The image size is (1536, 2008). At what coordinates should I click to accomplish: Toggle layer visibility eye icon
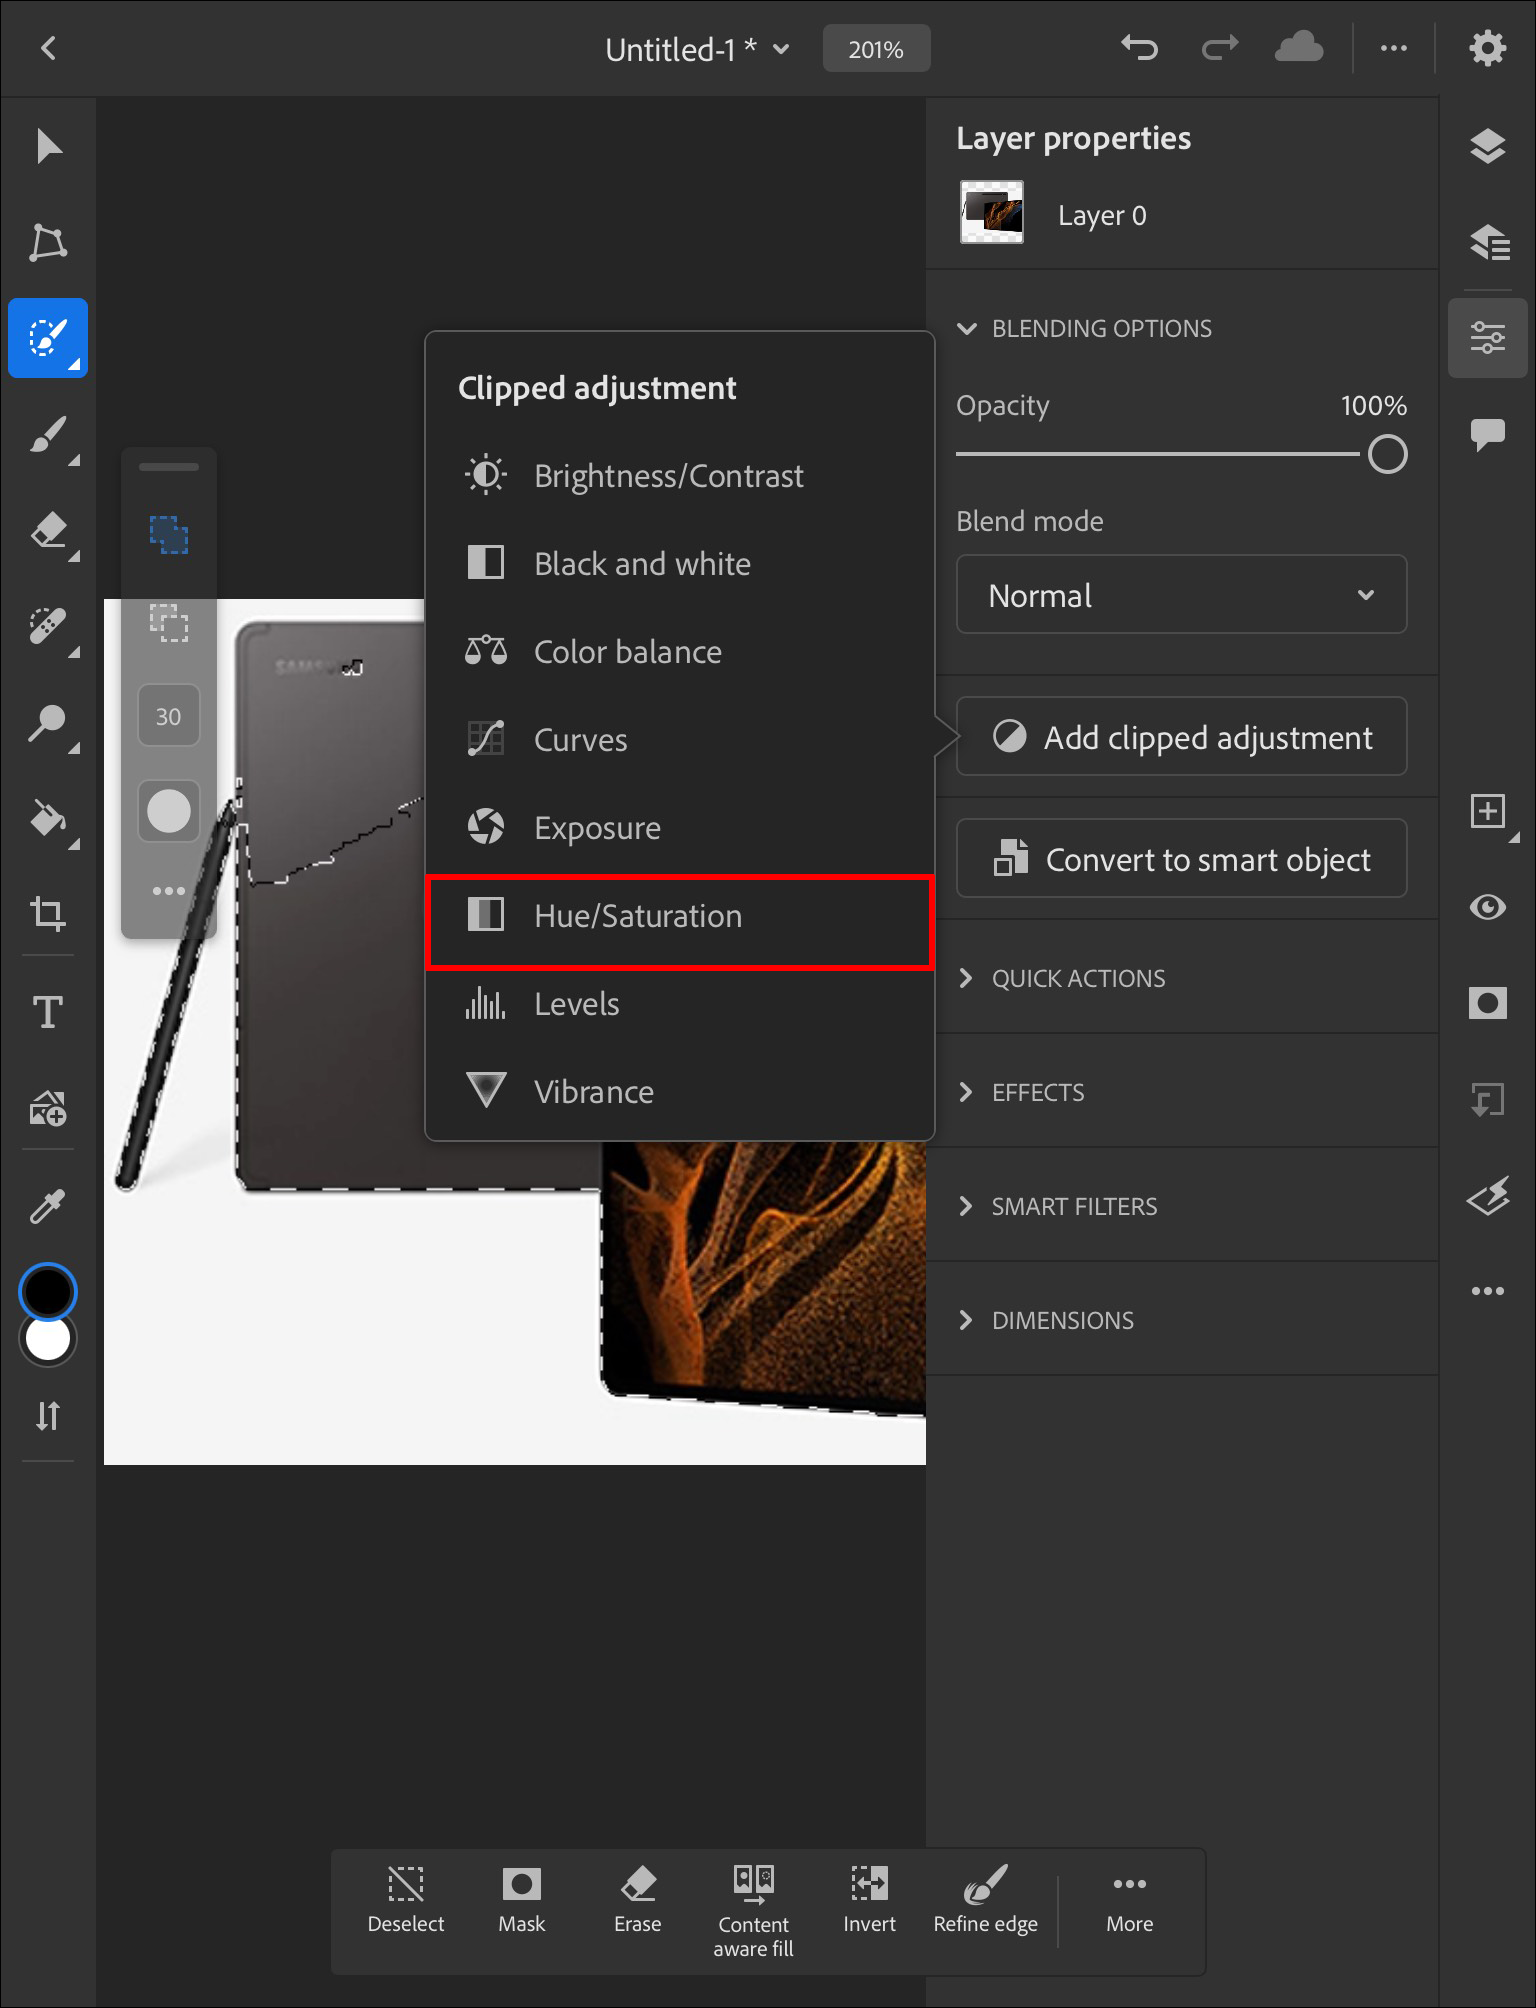tap(1488, 907)
